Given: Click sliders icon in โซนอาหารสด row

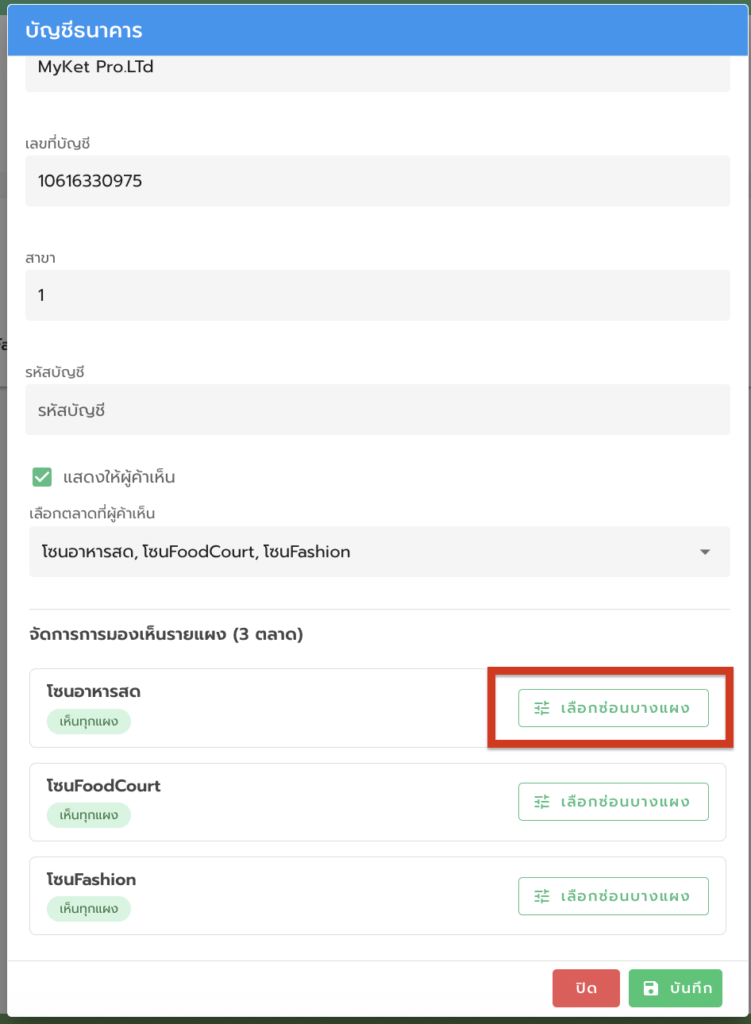Looking at the screenshot, I should pyautogui.click(x=542, y=708).
